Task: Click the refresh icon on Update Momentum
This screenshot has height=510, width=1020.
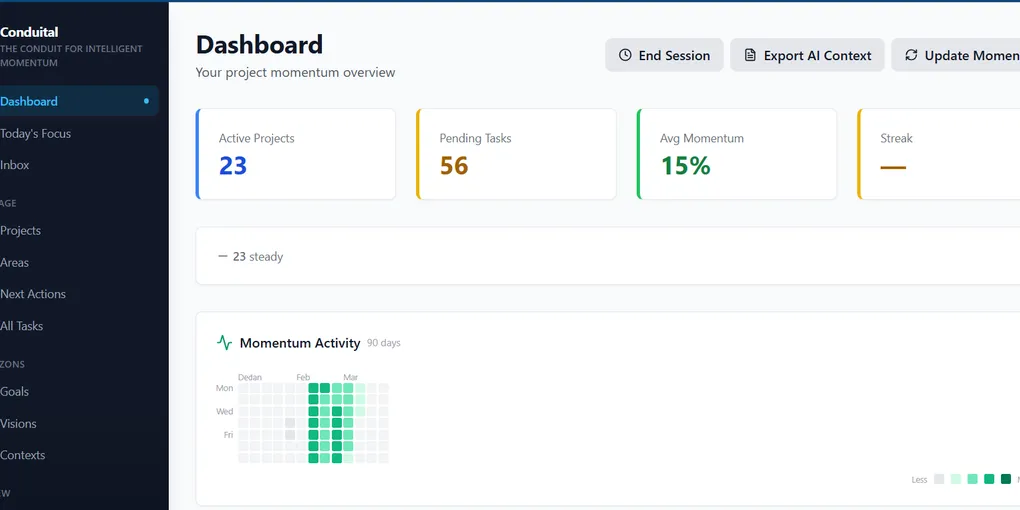Action: pyautogui.click(x=911, y=56)
